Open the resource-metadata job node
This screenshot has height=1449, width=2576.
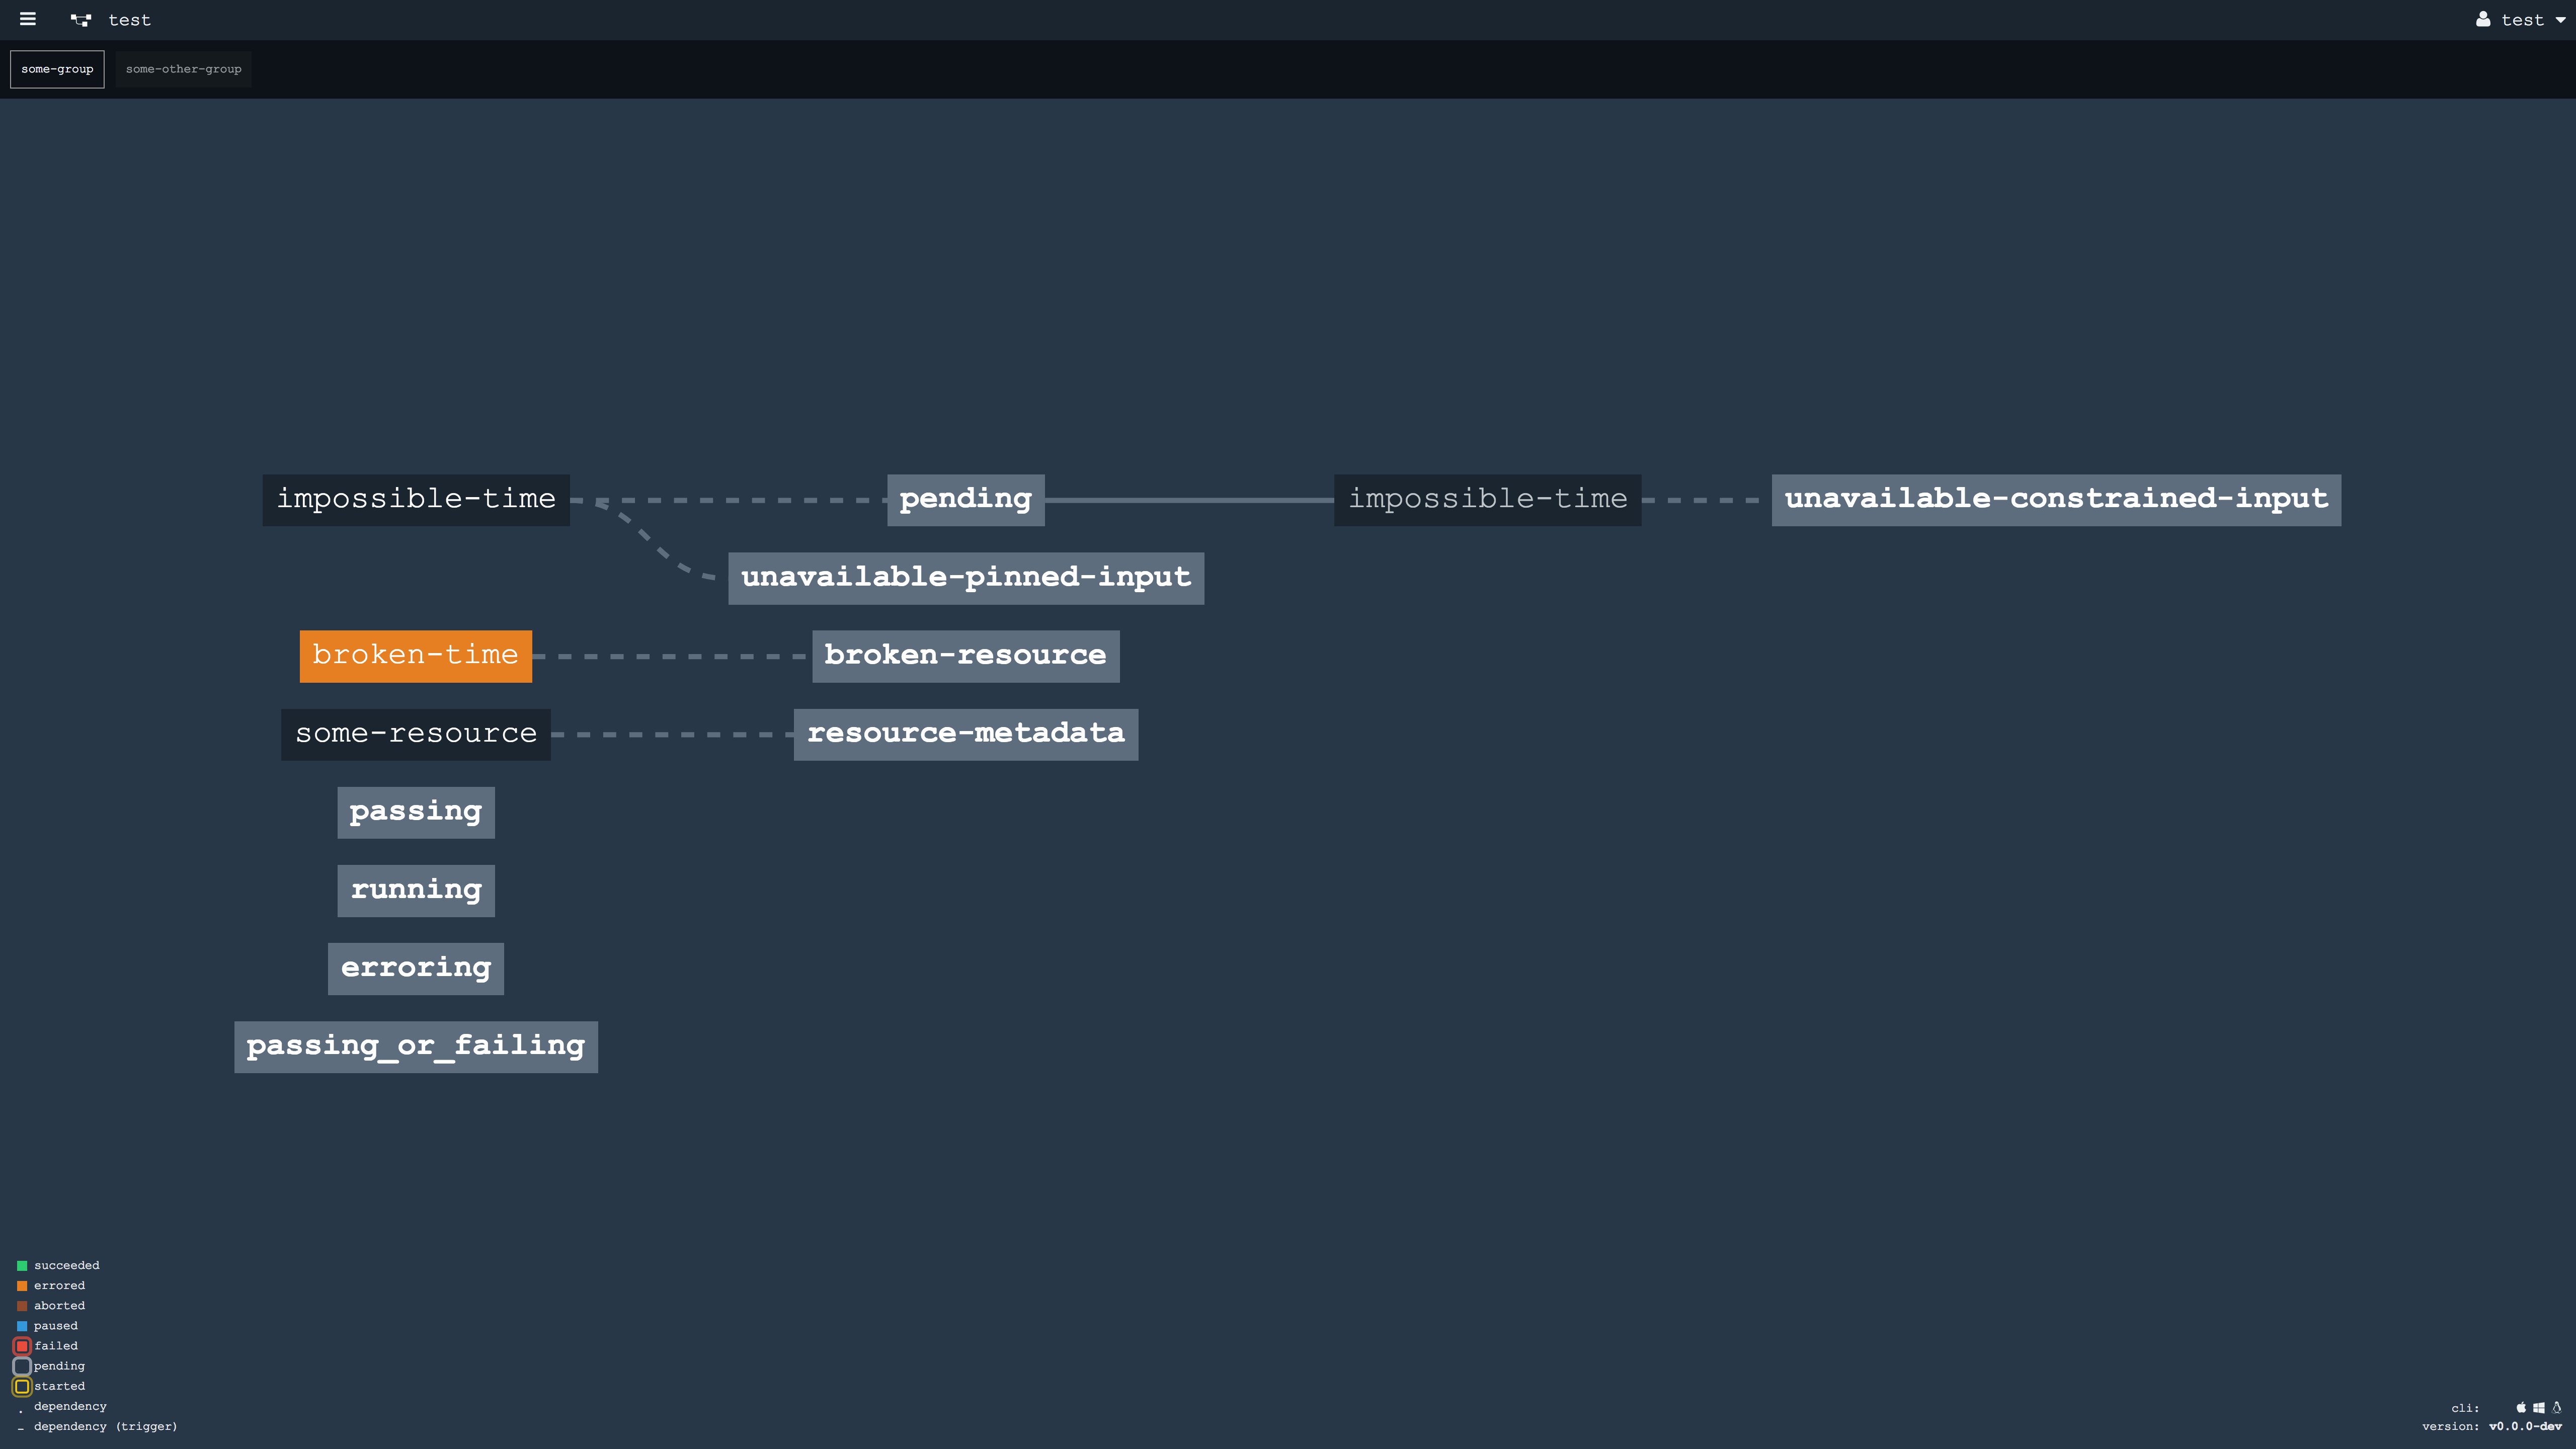pos(966,734)
